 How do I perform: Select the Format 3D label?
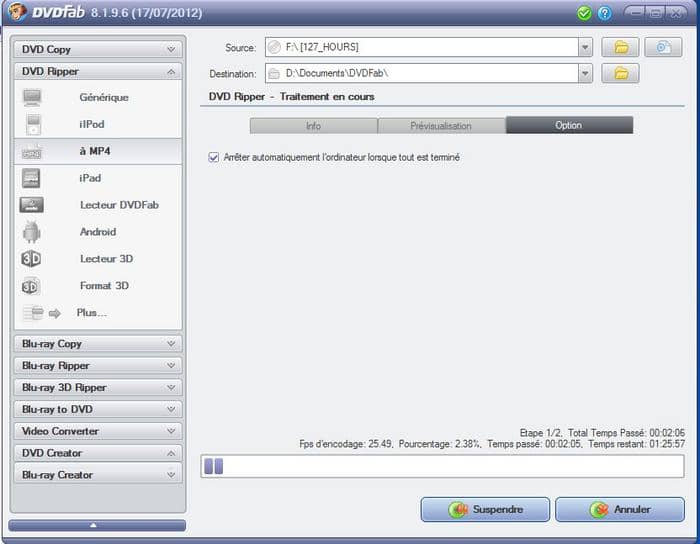[x=104, y=286]
